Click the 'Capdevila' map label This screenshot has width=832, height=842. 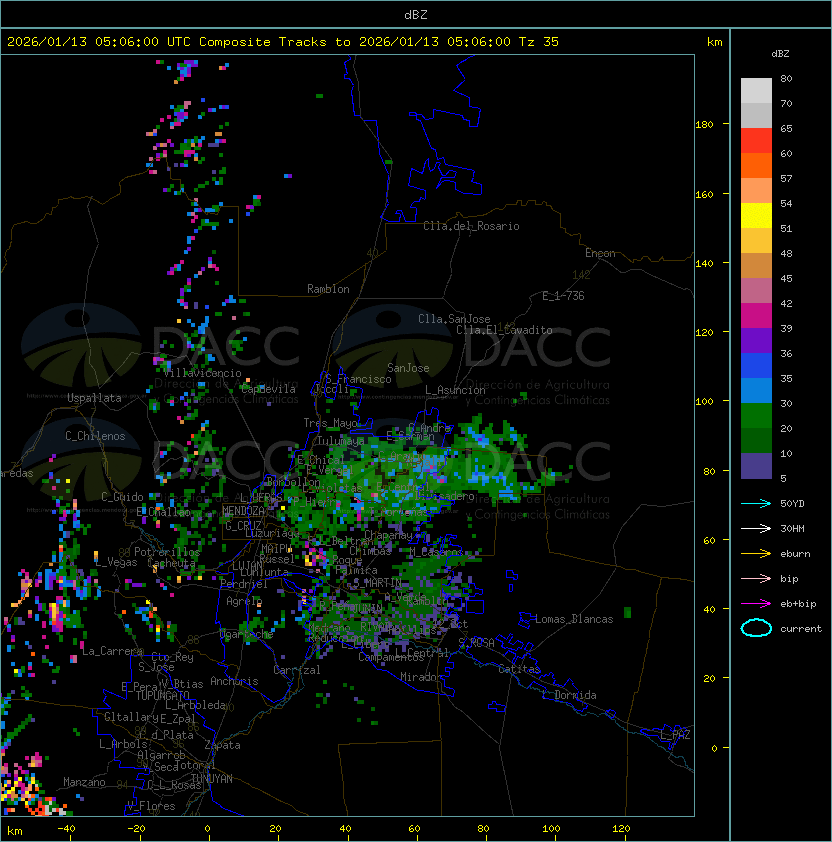pos(268,389)
